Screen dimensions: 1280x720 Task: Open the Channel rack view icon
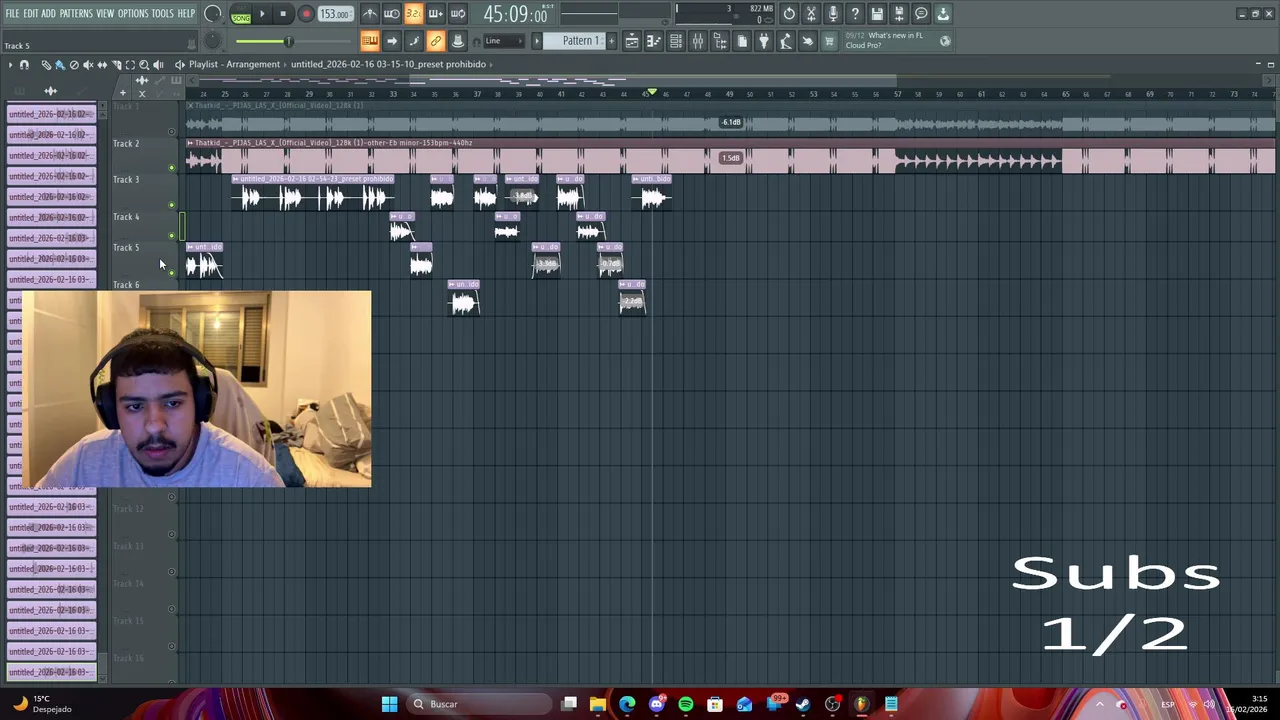click(676, 41)
